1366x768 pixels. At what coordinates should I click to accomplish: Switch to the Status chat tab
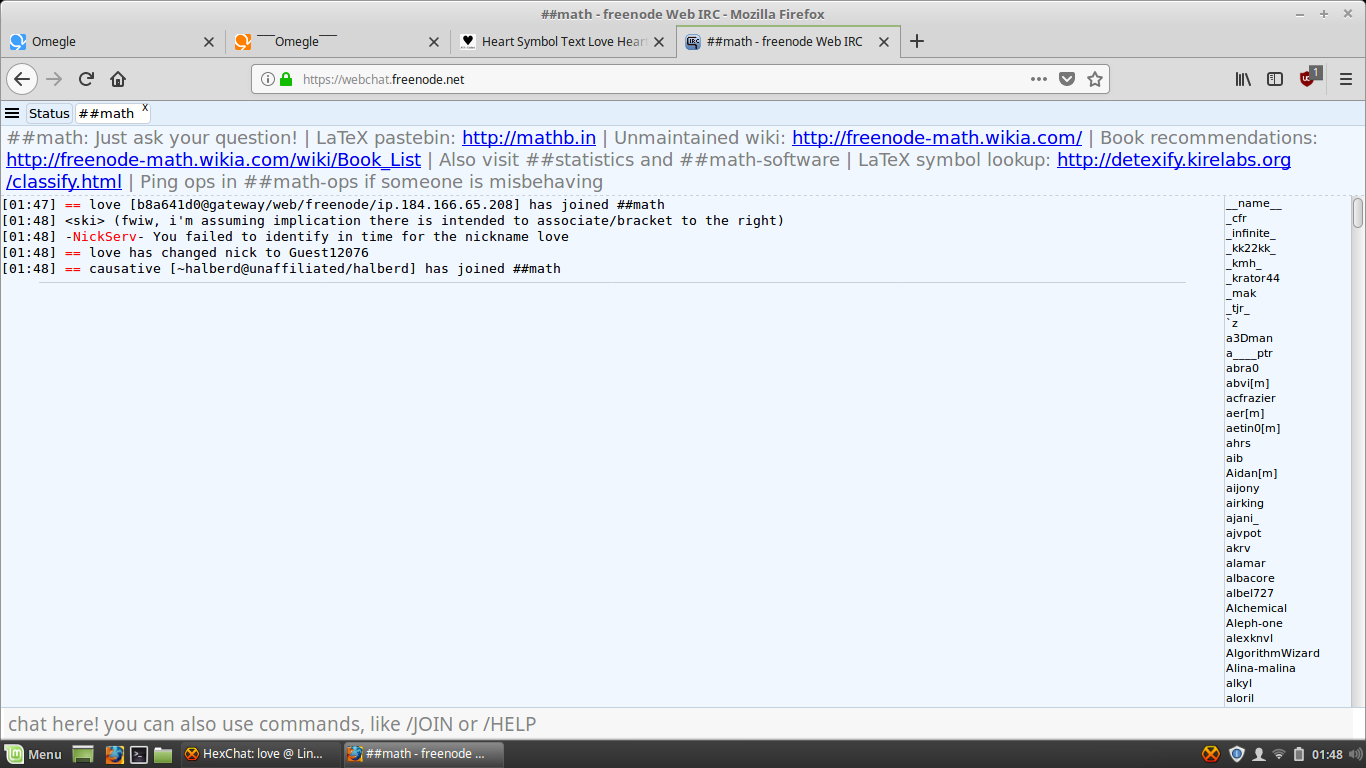click(49, 113)
